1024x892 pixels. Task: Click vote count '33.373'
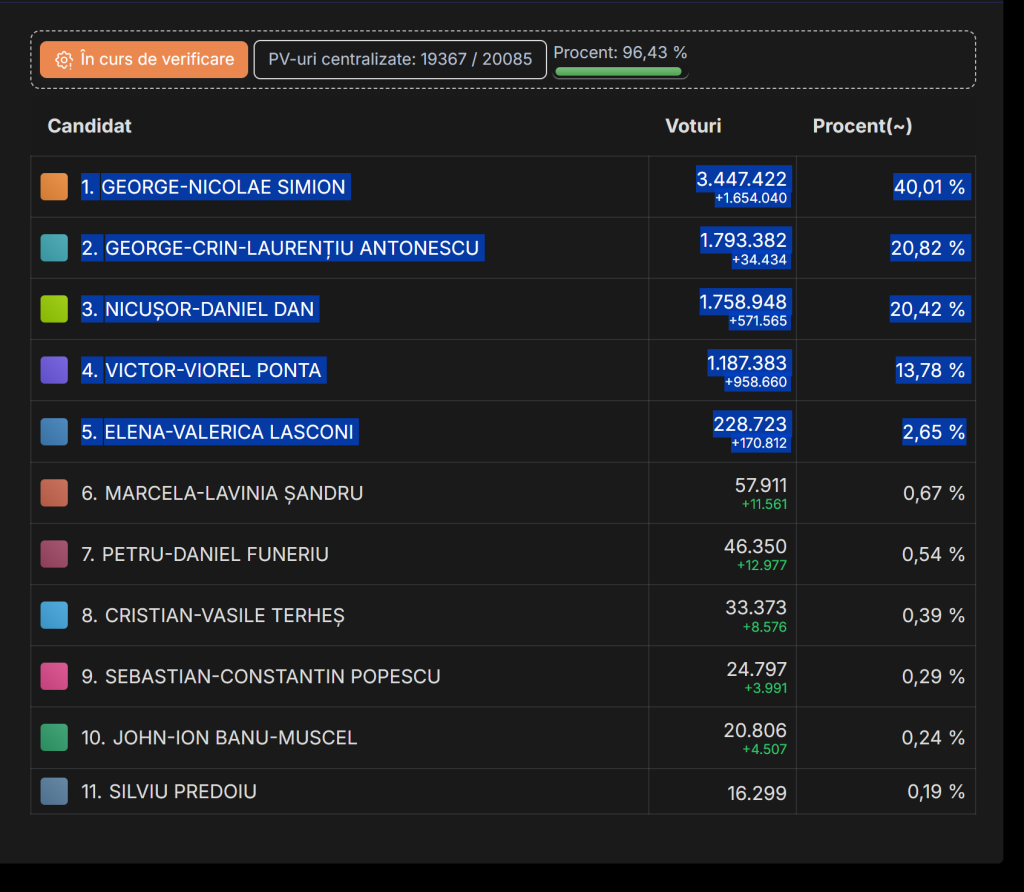[756, 608]
